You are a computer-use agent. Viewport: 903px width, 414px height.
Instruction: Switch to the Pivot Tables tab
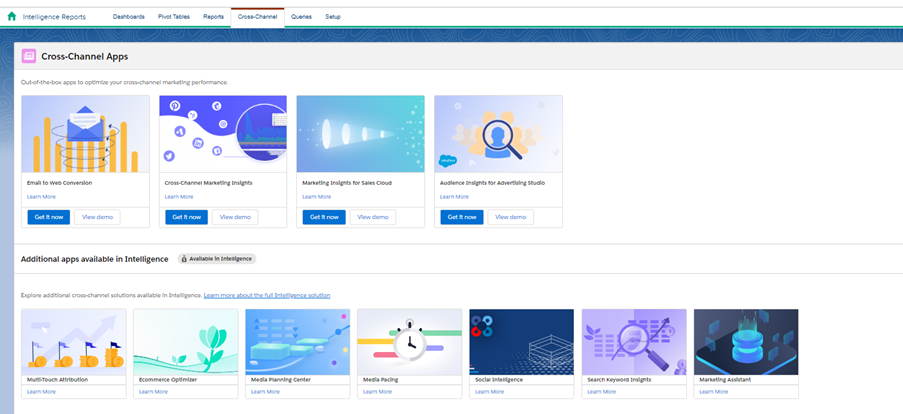click(x=174, y=17)
